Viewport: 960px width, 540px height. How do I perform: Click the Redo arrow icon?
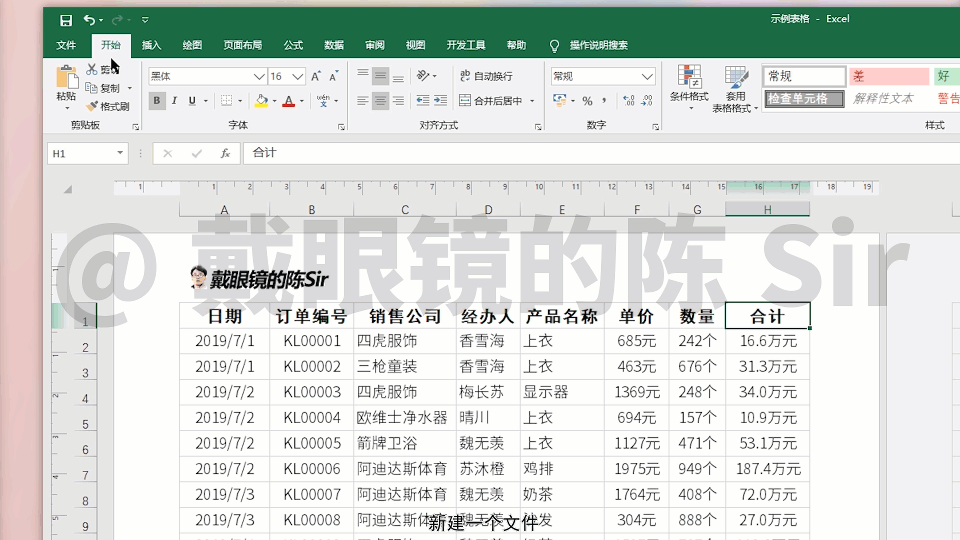pyautogui.click(x=117, y=20)
